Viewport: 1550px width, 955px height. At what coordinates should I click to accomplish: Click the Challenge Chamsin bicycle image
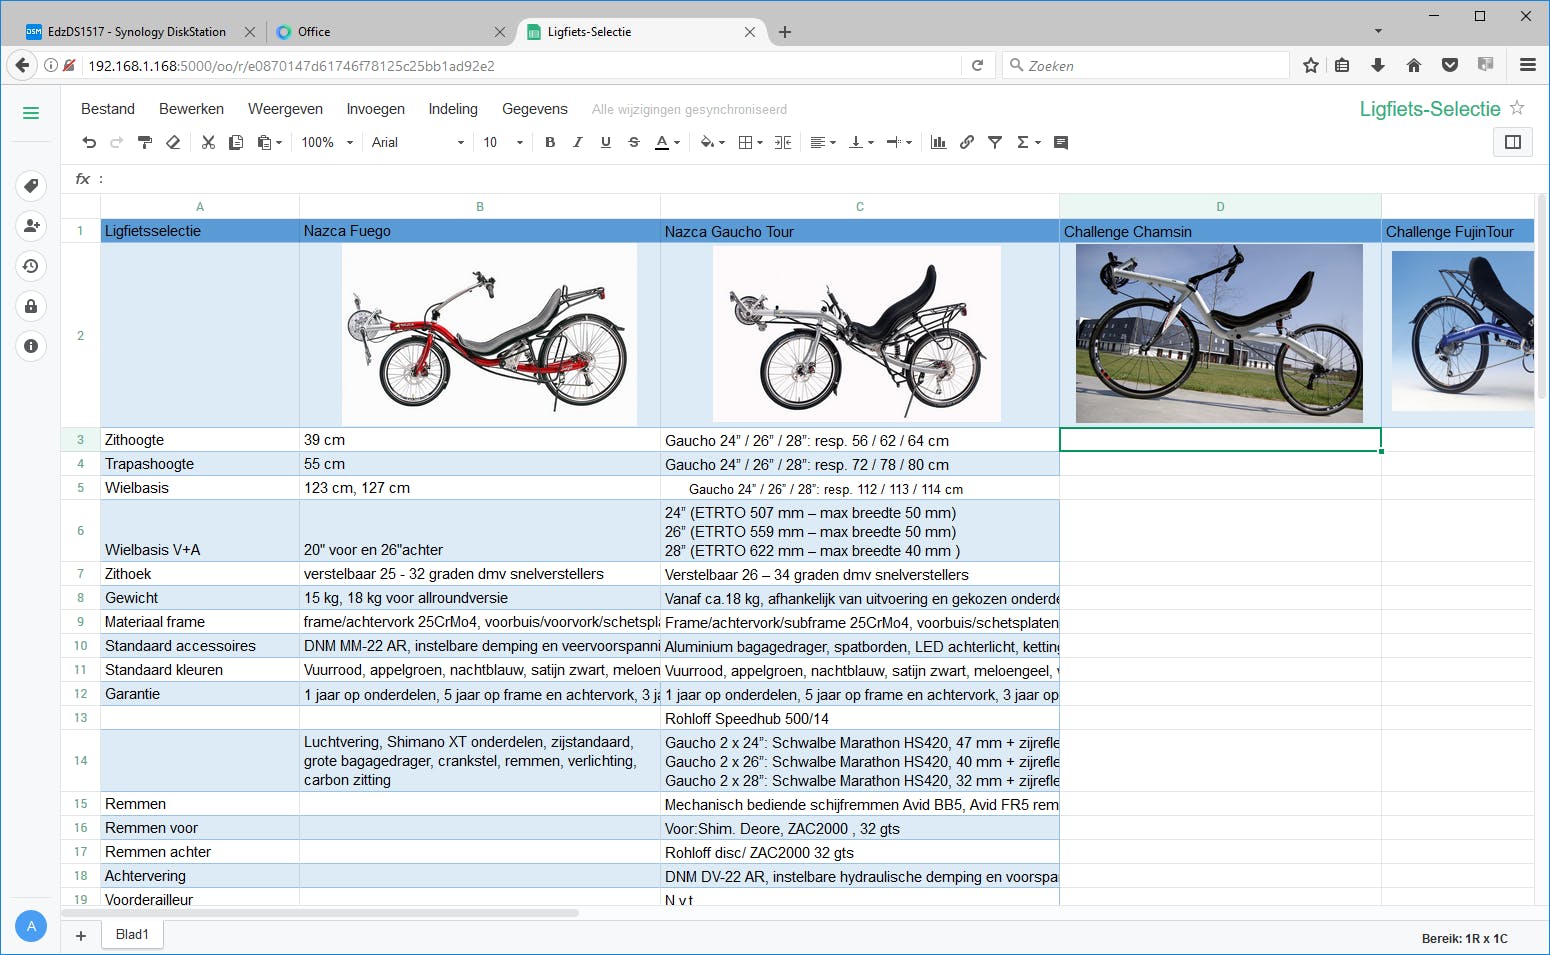coord(1219,333)
